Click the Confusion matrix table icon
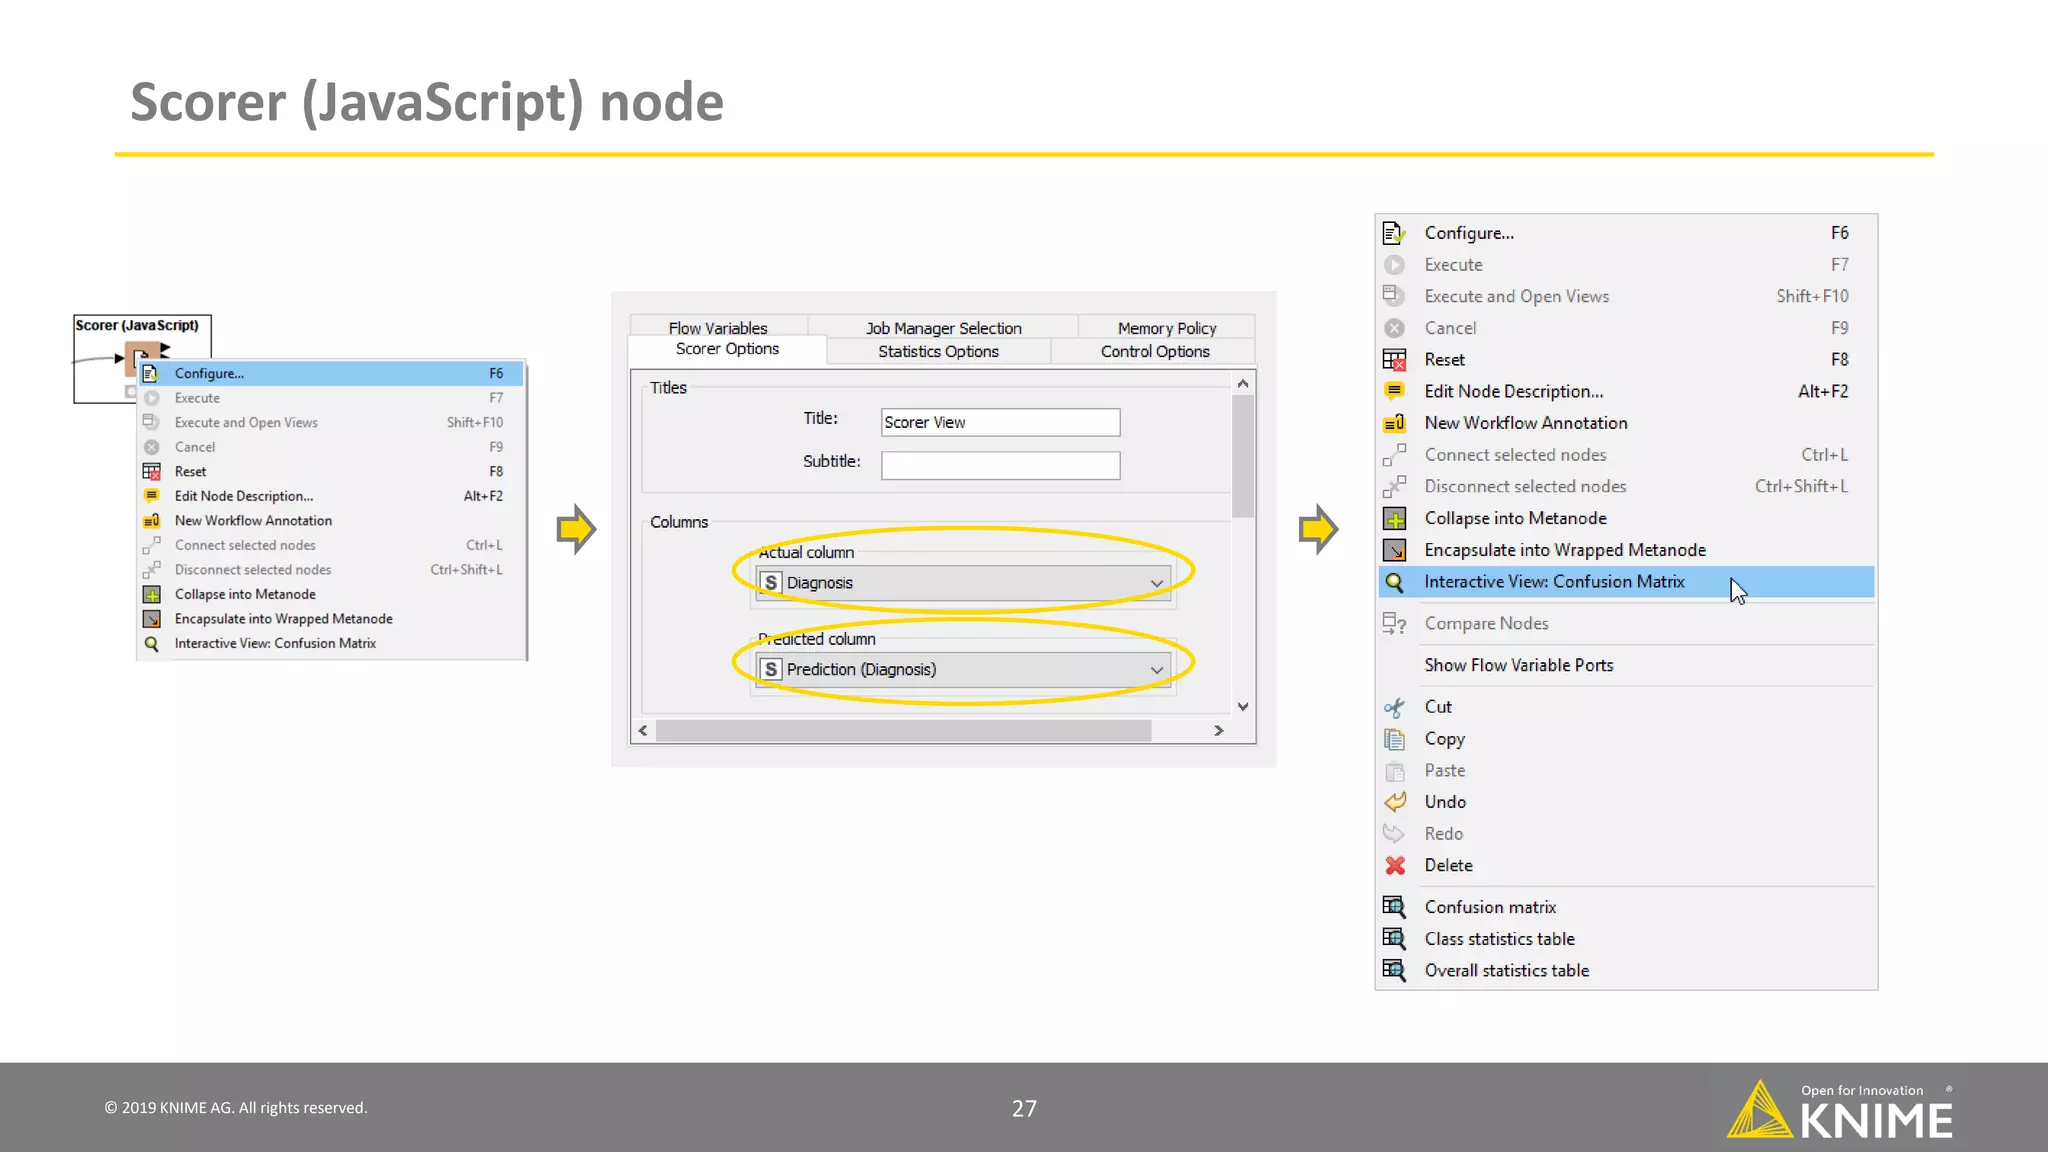Screen dimensions: 2048x1152 click(x=1394, y=907)
